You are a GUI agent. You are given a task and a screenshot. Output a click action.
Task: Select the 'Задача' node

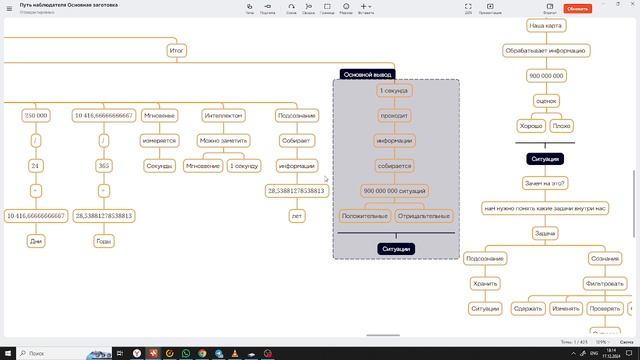[545, 233]
